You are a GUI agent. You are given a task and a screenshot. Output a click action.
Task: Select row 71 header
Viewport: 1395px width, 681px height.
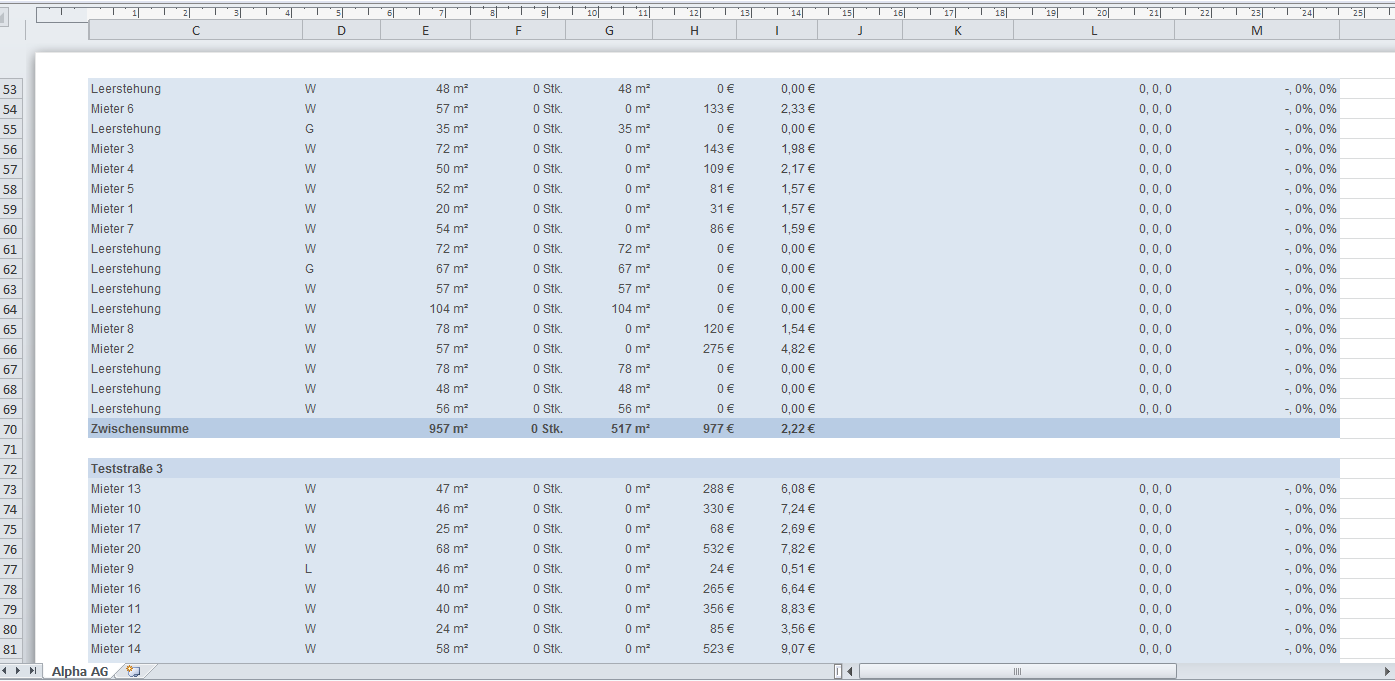[10, 449]
